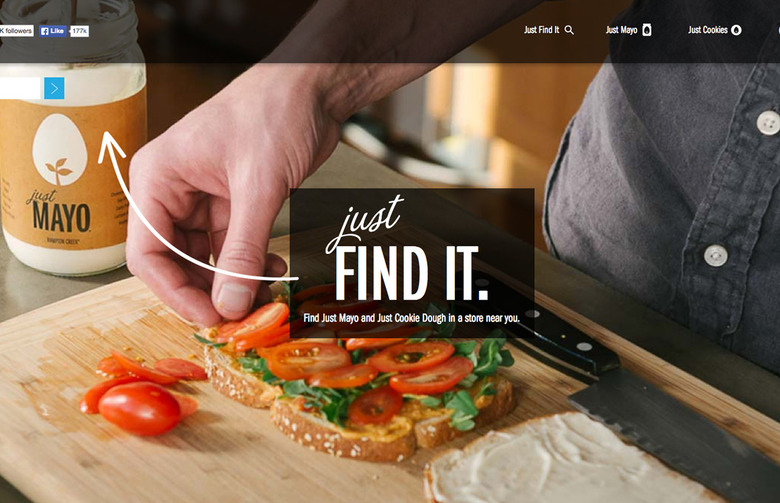Viewport: 780px width, 503px height.
Task: Click the partial menu item after Just Cookies
Action: point(778,30)
